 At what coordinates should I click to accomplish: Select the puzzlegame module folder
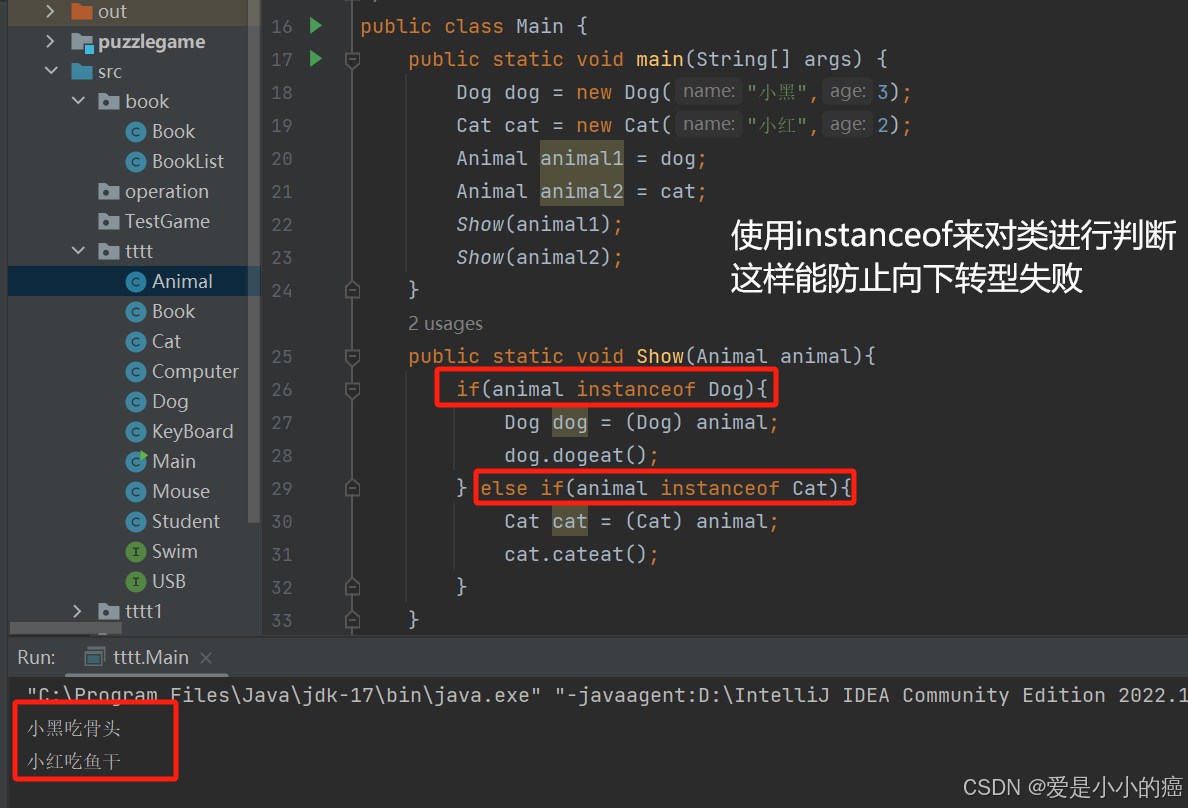(152, 42)
